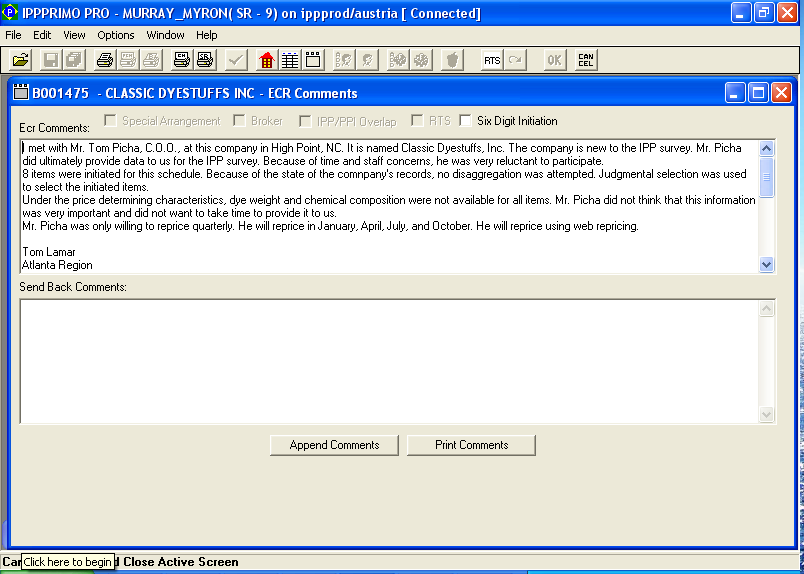Click the grayed-out save all disks icon
804x574 pixels.
pos(74,60)
